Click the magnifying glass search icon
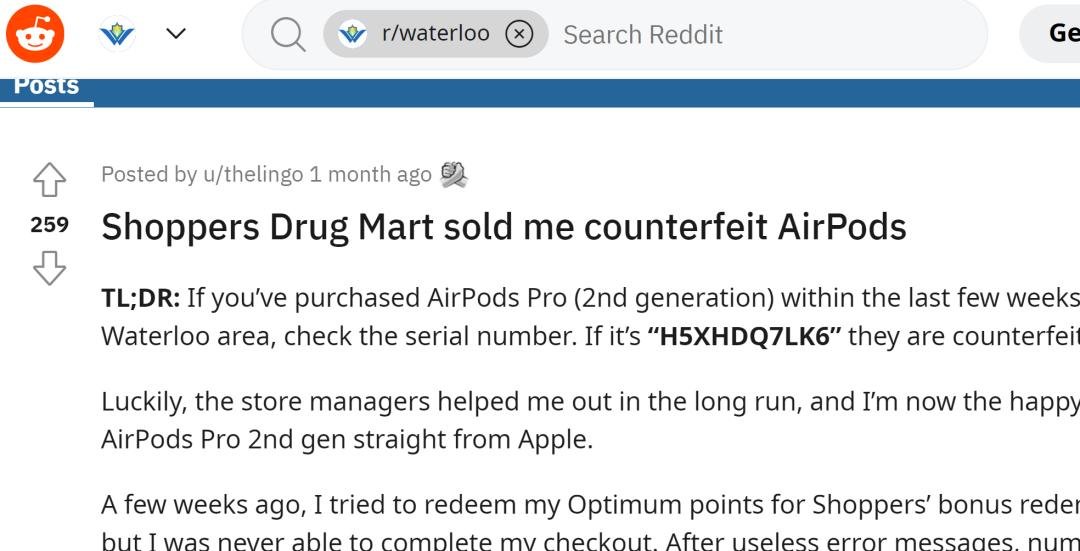Image resolution: width=1080 pixels, height=551 pixels. (x=289, y=34)
